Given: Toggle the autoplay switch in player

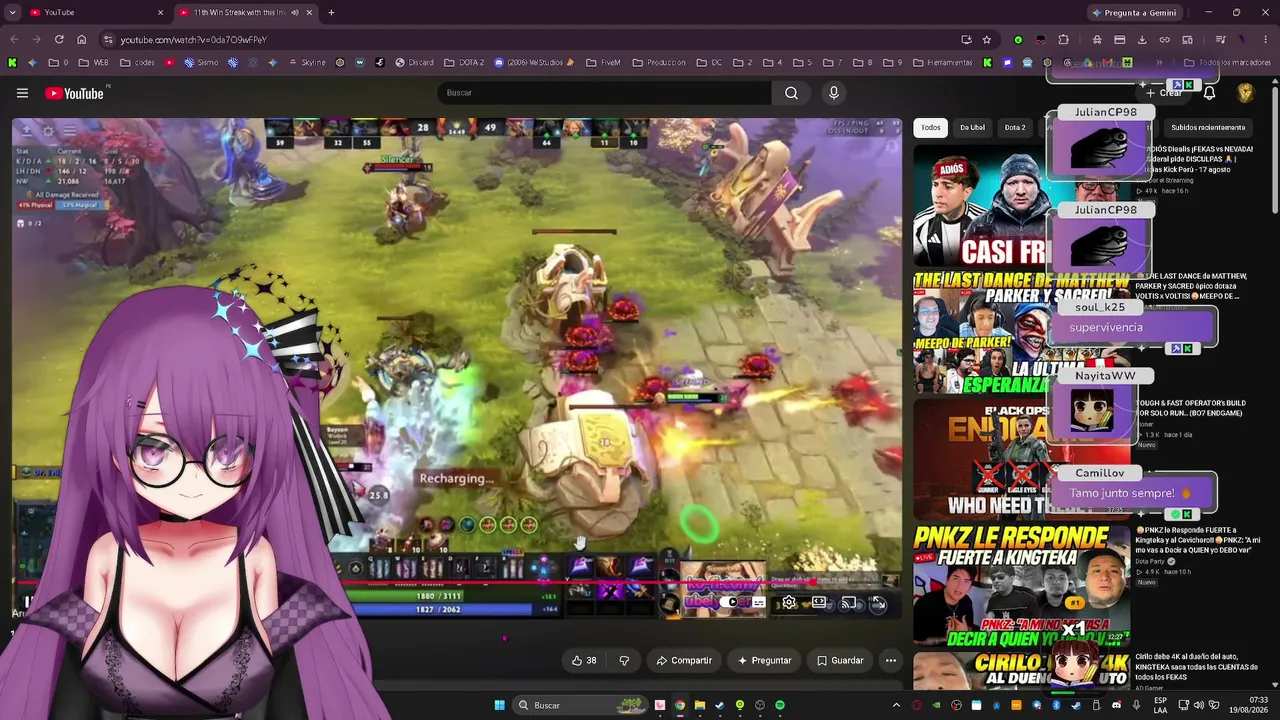Looking at the screenshot, I should [731, 603].
